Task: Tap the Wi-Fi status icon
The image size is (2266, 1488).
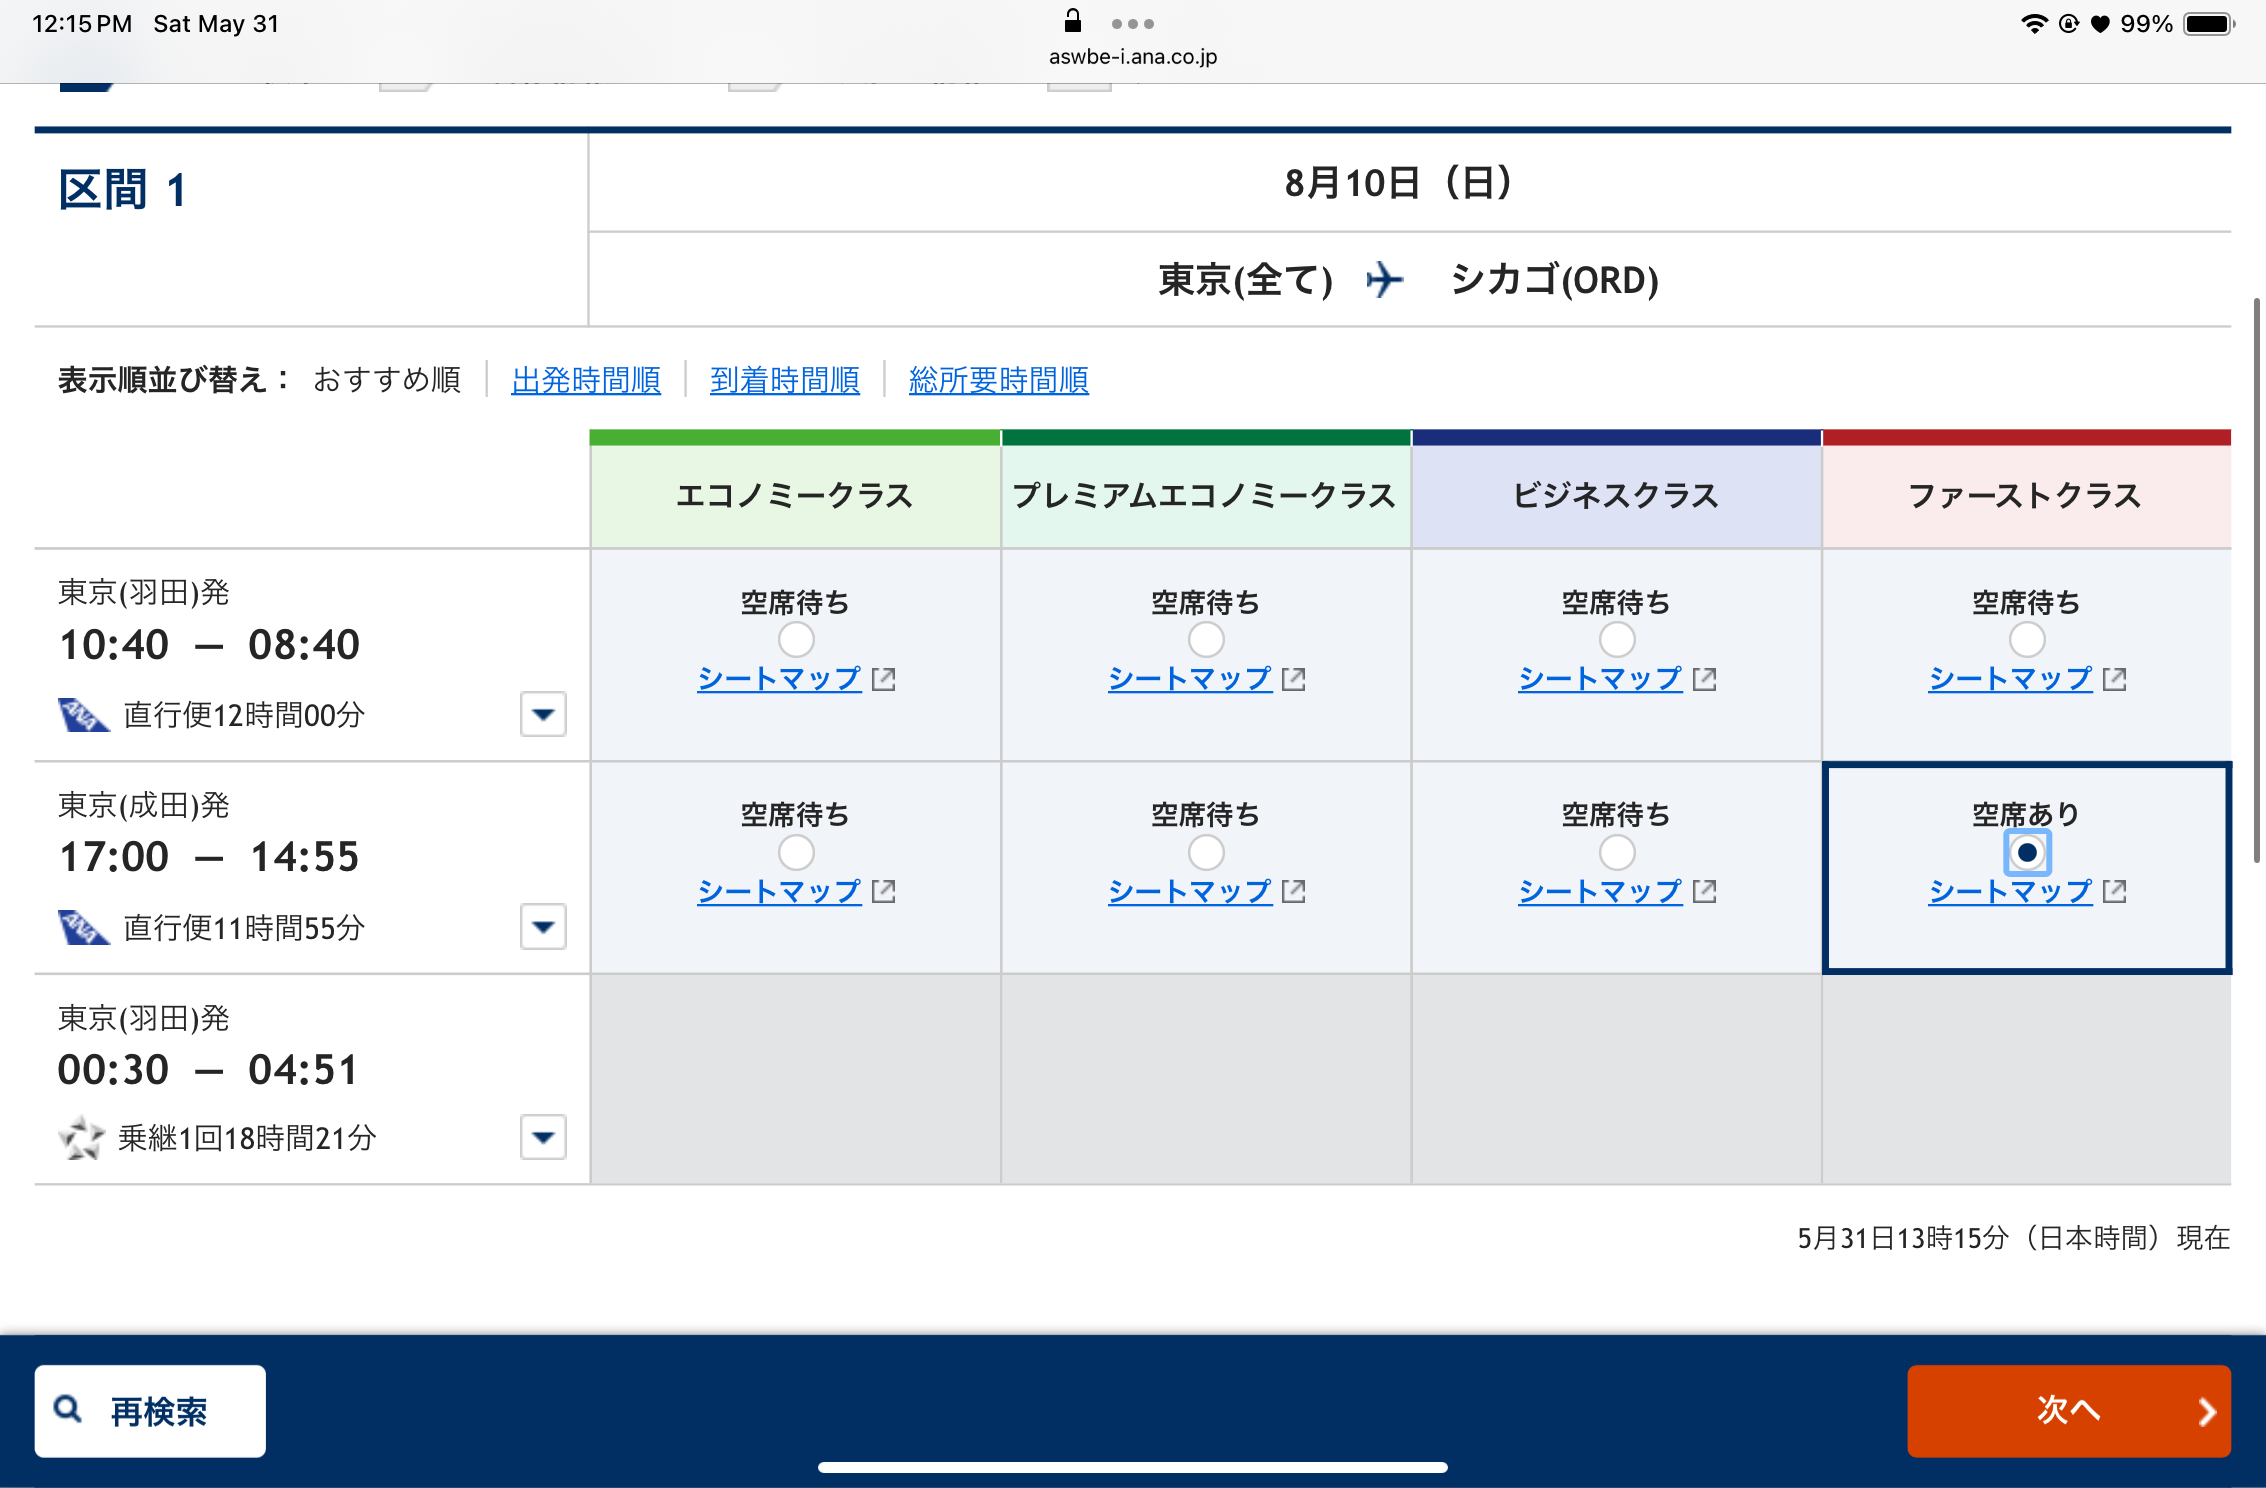Action: coord(2034,24)
